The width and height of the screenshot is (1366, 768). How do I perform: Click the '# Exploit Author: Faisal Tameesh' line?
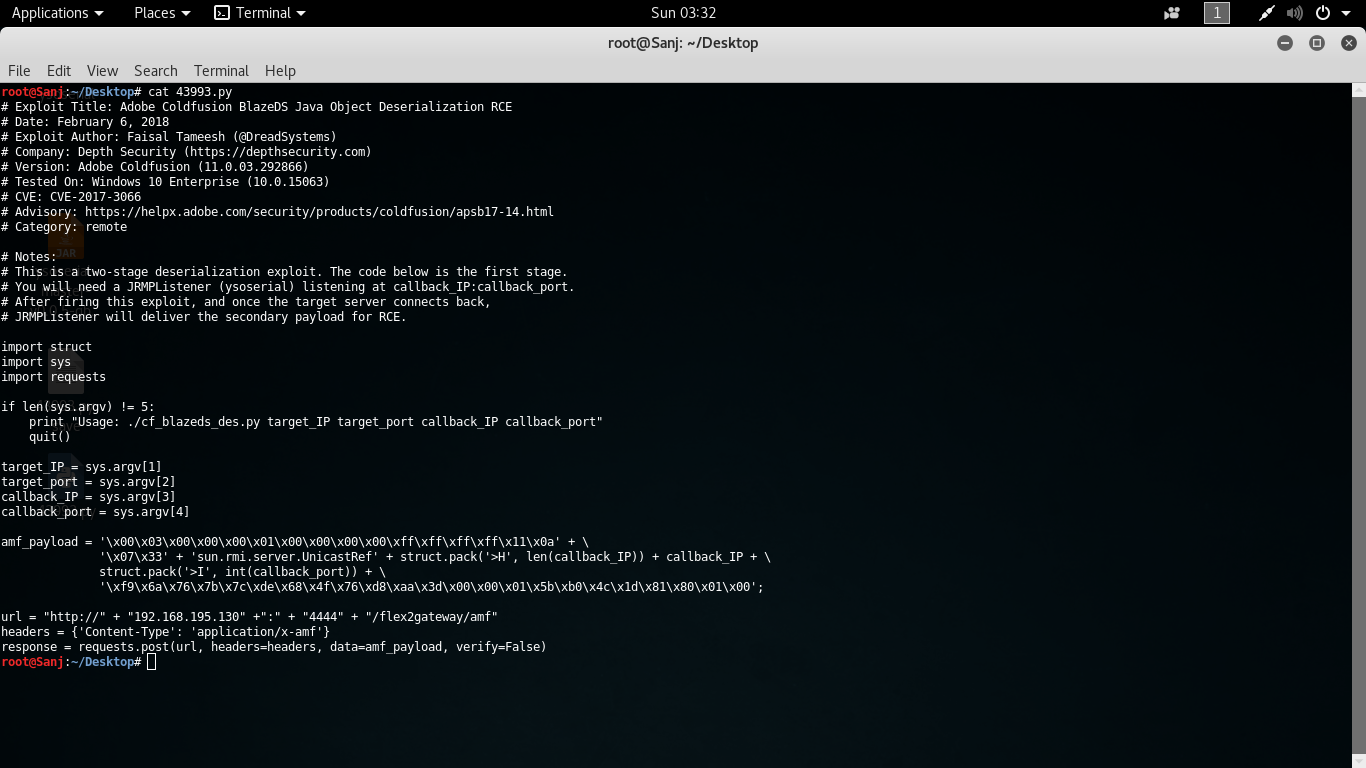pos(169,137)
